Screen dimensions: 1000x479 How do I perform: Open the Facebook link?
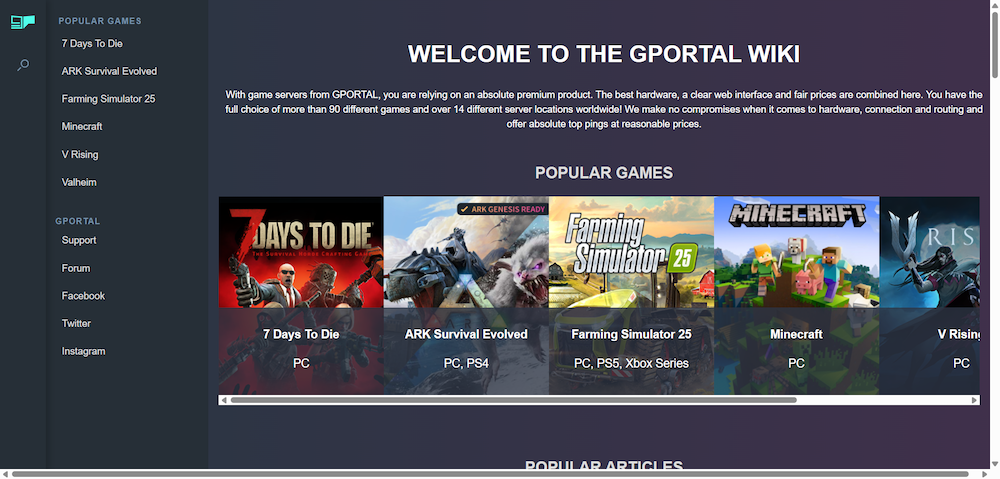(x=83, y=296)
